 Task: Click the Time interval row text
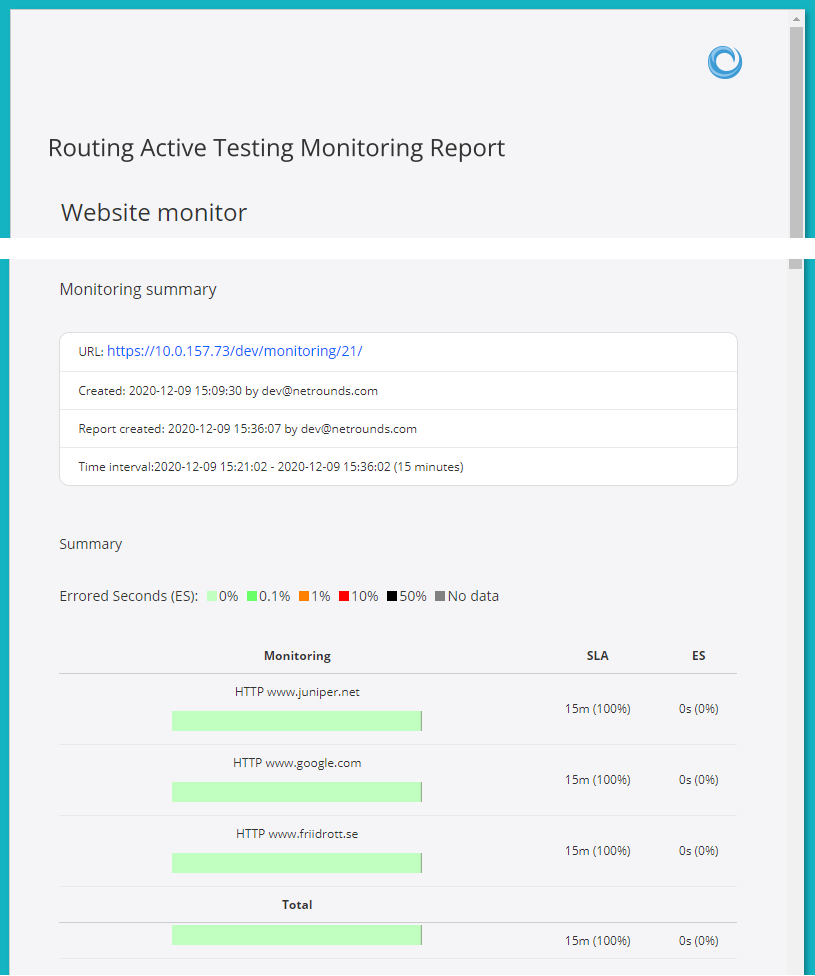point(270,467)
